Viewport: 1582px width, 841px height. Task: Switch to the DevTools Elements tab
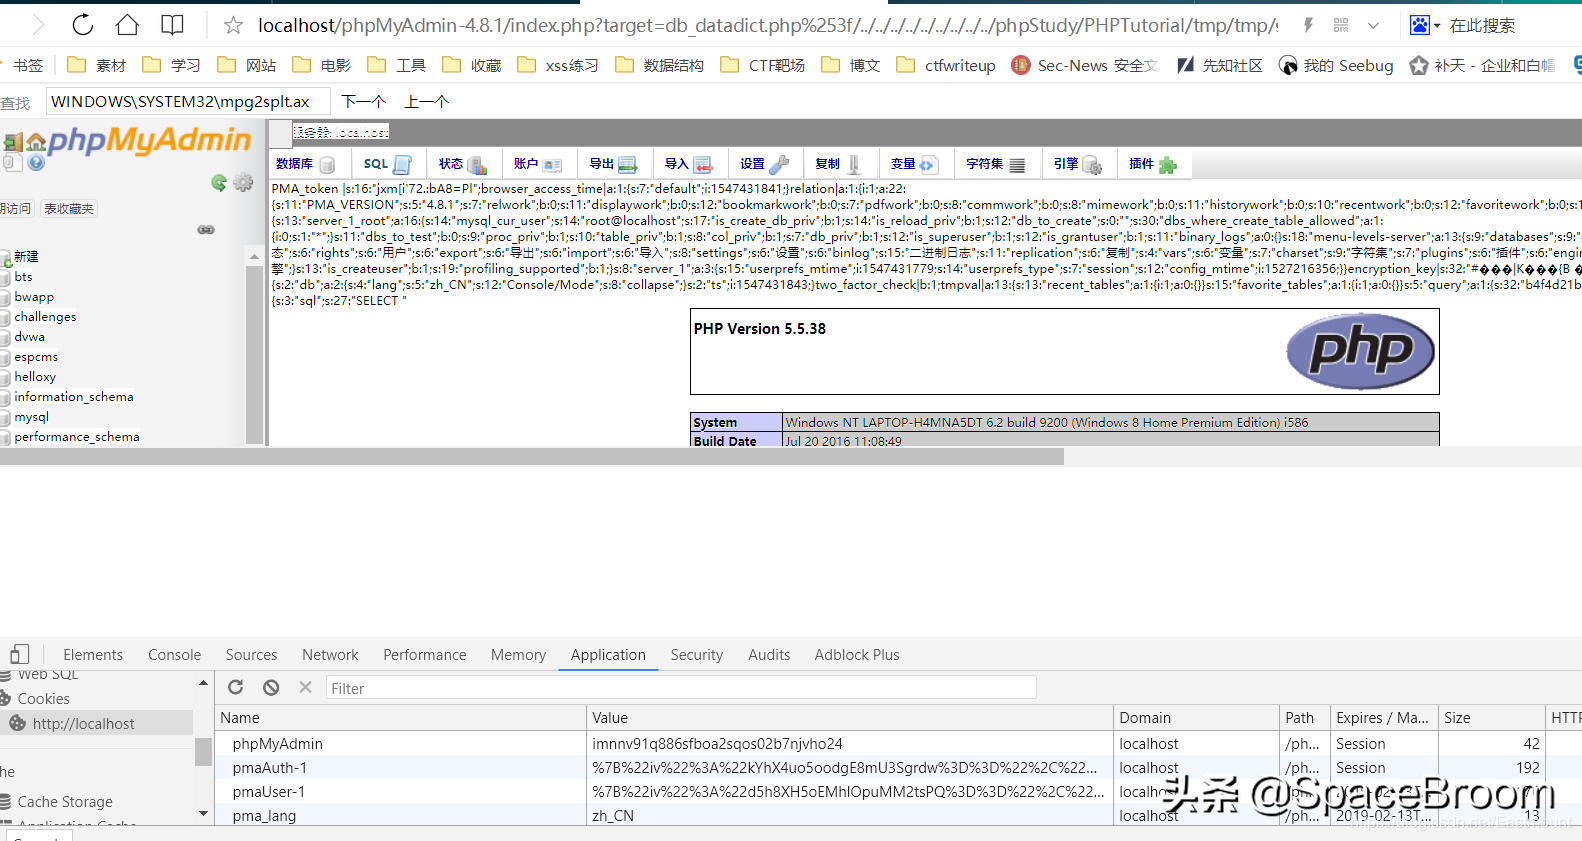click(x=93, y=655)
